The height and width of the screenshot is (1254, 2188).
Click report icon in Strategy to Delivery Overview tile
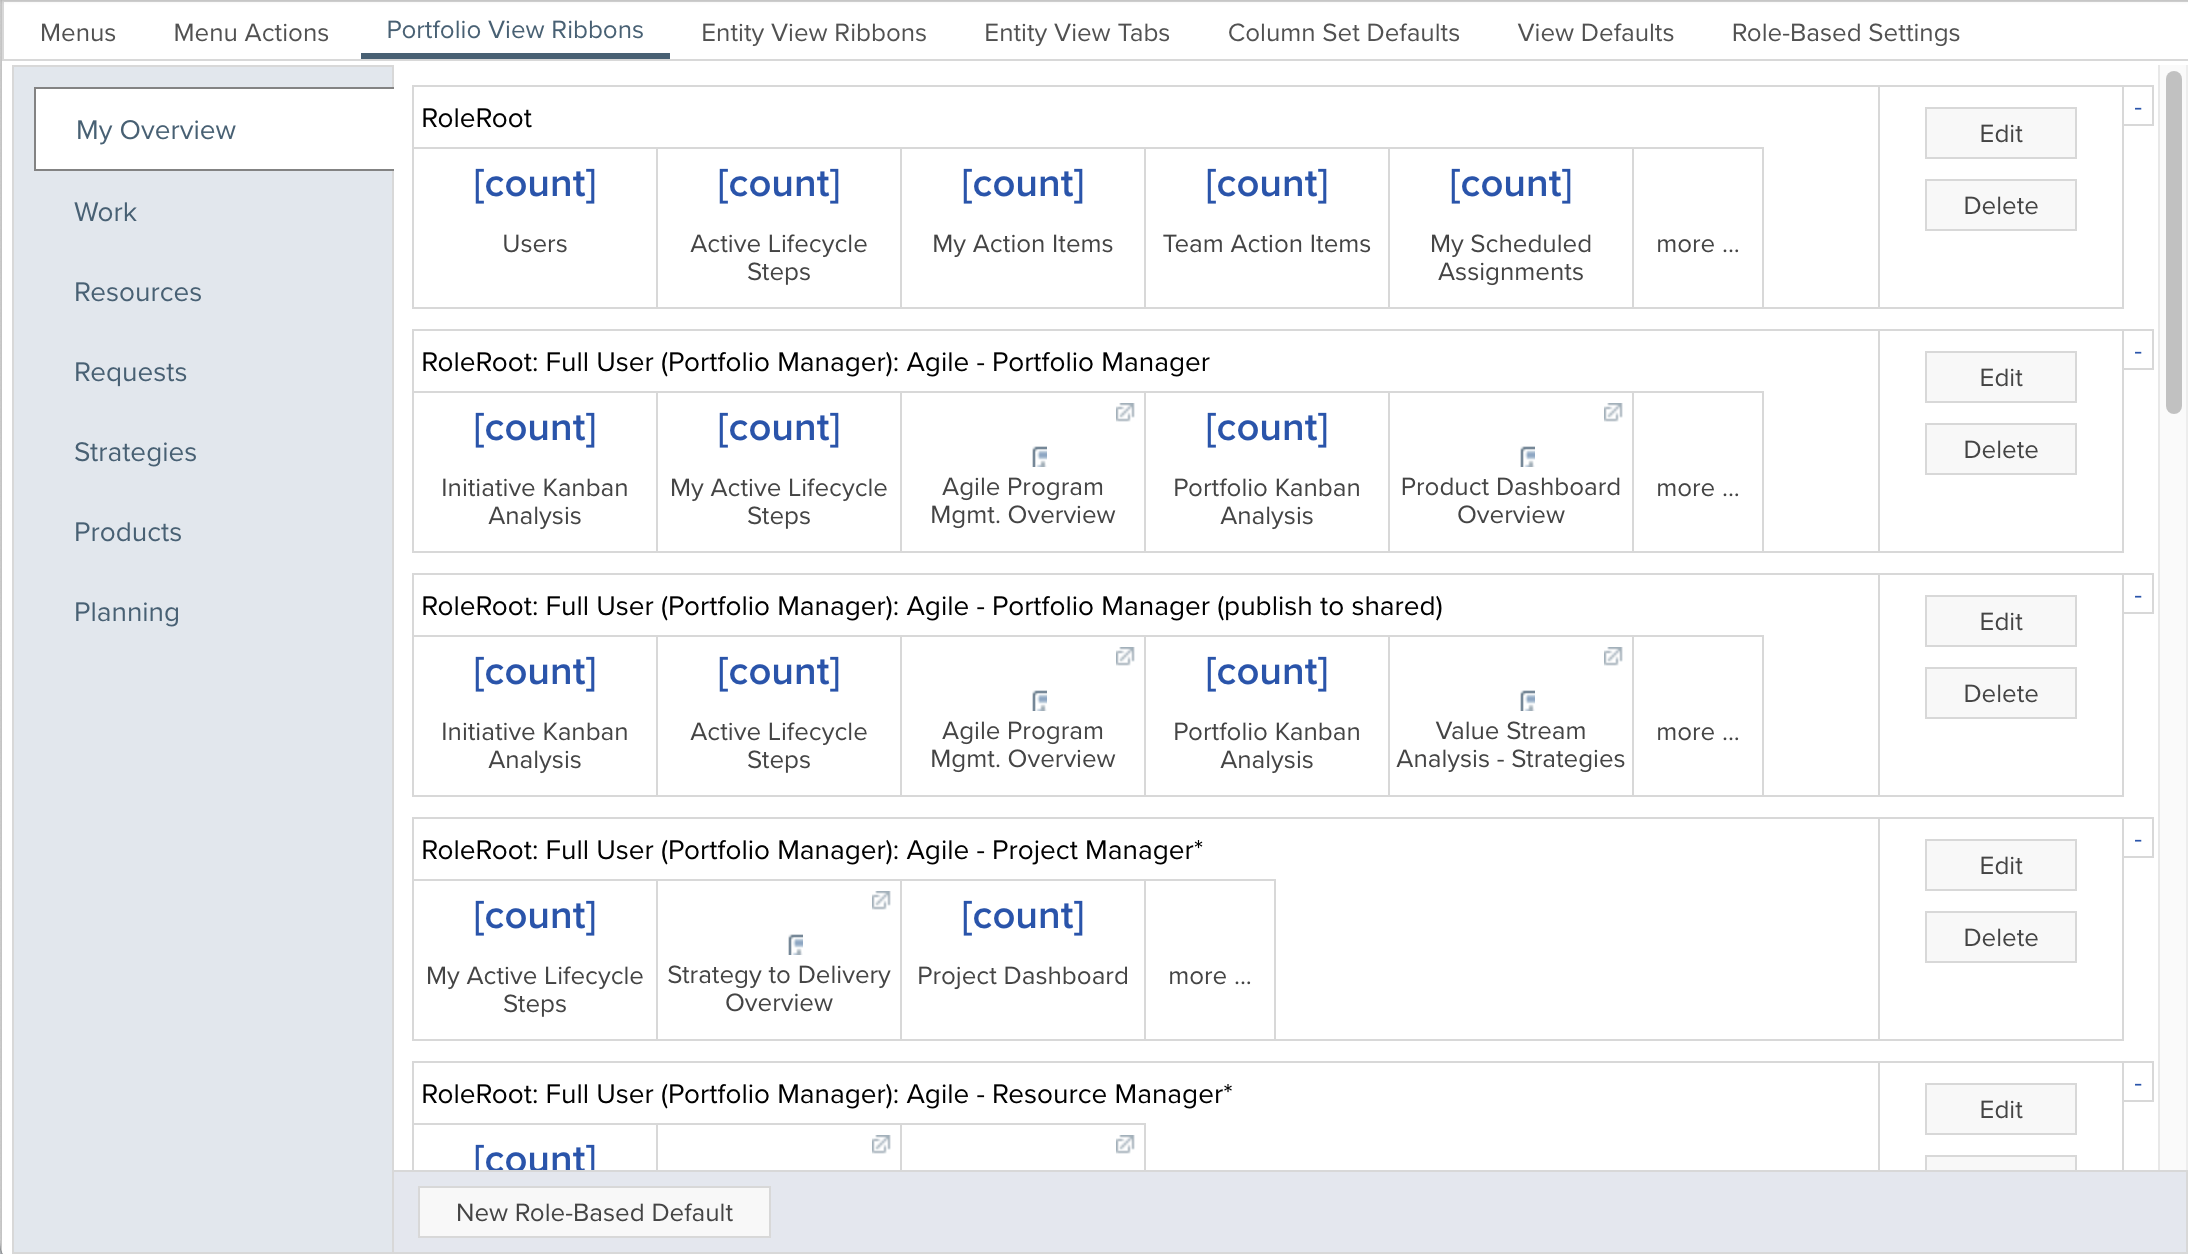click(795, 945)
